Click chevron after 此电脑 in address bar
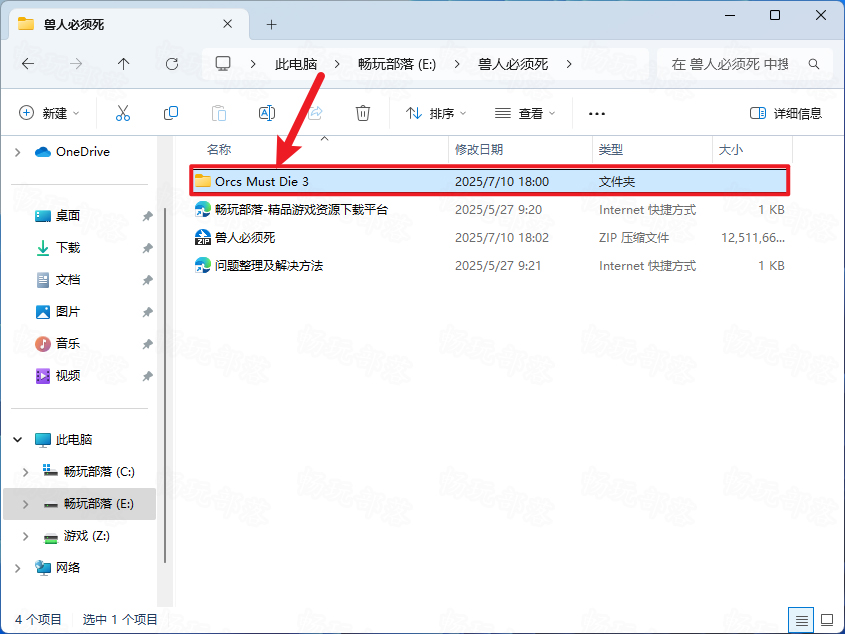This screenshot has height=634, width=845. click(x=337, y=64)
